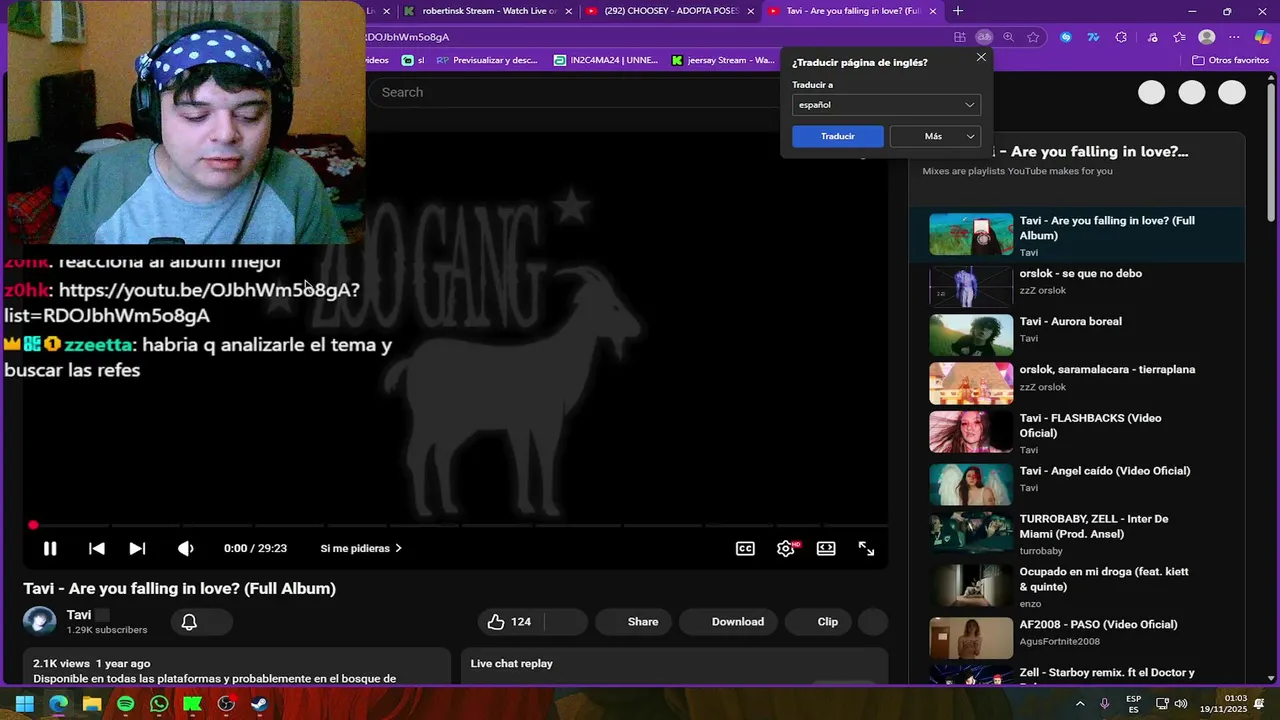Close the 'Tavi - Are you falling in love?' tab

933,11
